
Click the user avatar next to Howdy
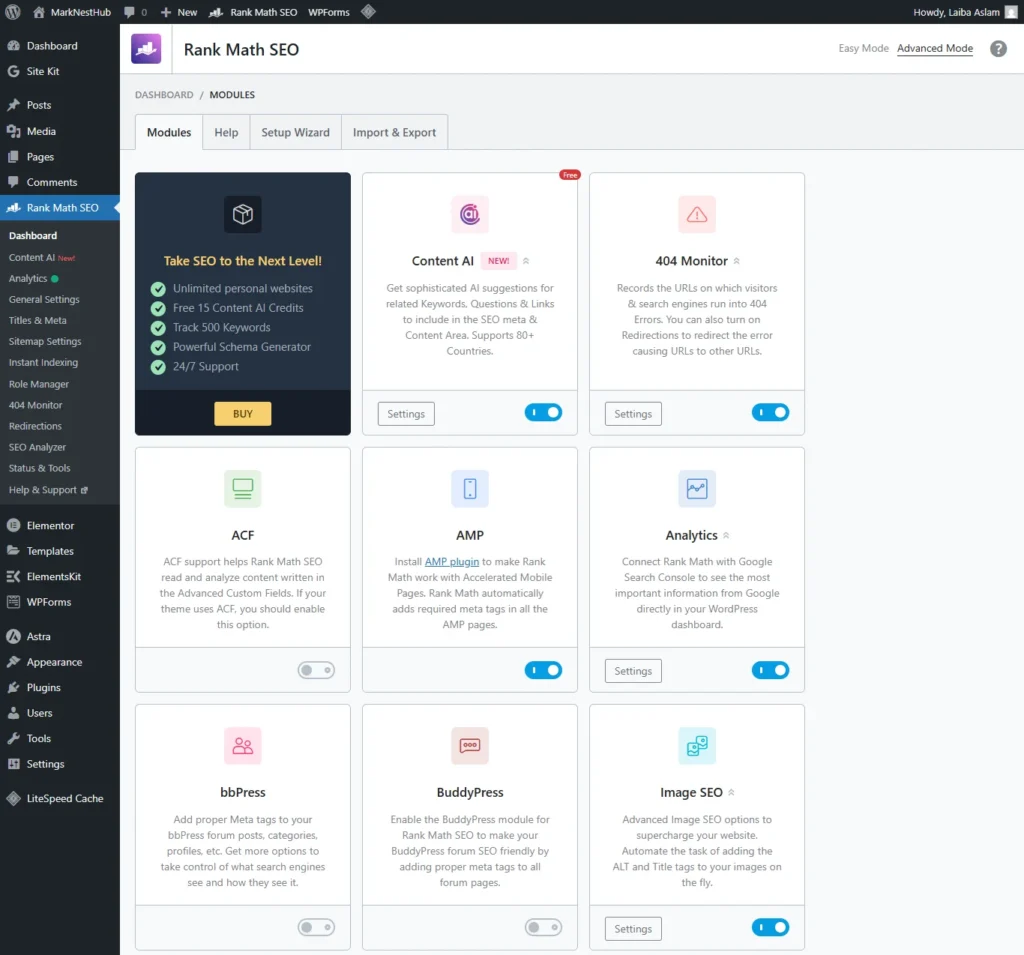click(1011, 12)
